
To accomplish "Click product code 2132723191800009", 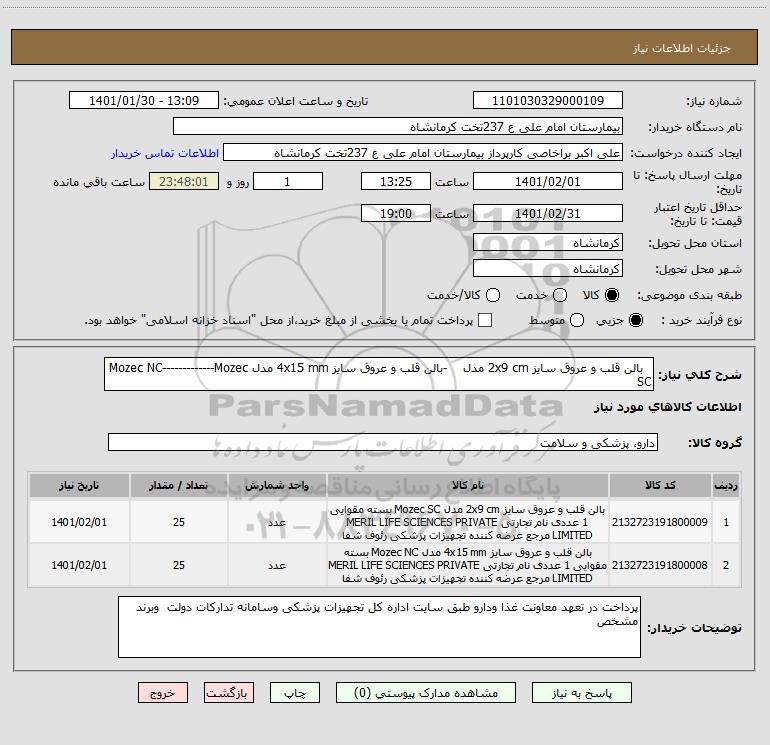I will point(660,522).
